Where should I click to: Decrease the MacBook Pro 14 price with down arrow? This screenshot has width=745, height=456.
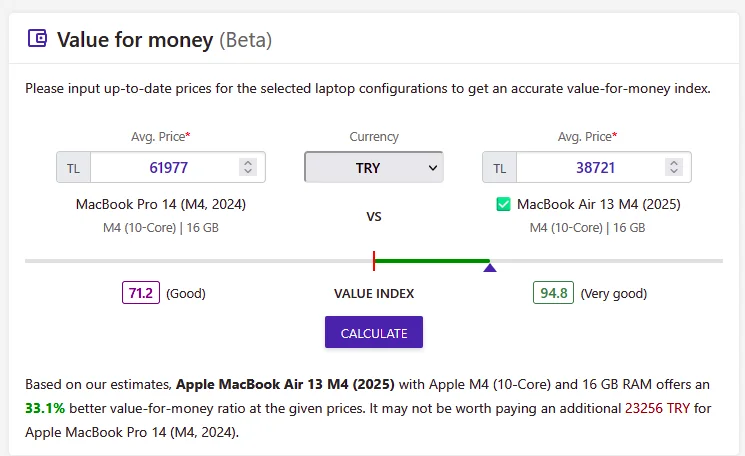[247, 172]
